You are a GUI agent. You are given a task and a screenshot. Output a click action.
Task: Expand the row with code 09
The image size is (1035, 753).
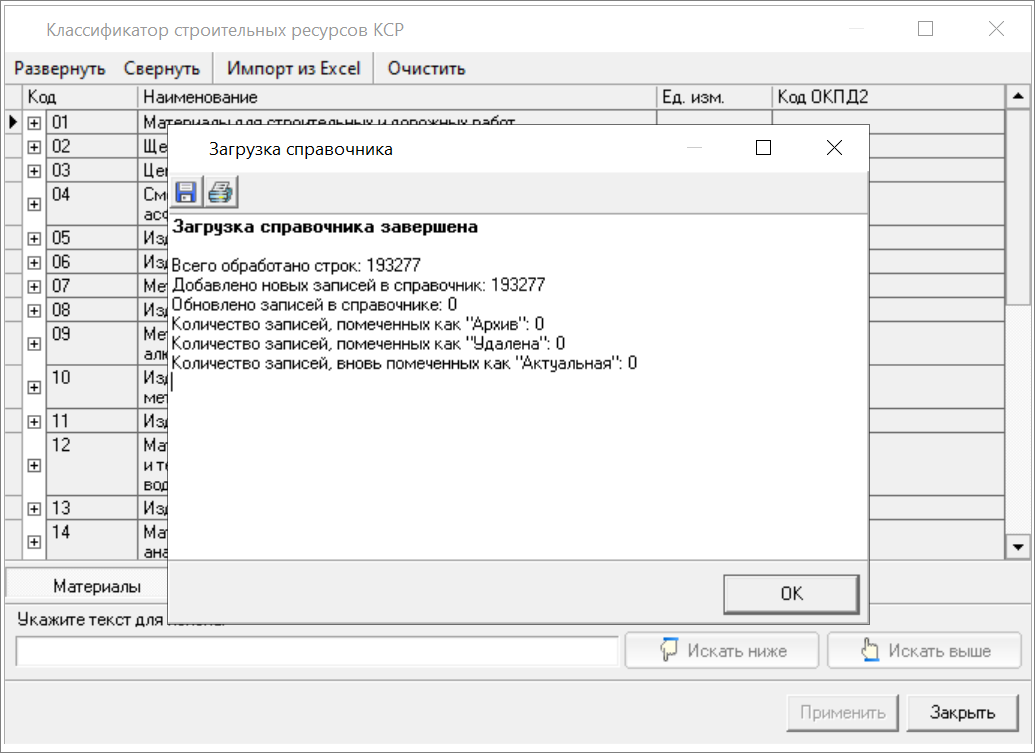coord(34,343)
